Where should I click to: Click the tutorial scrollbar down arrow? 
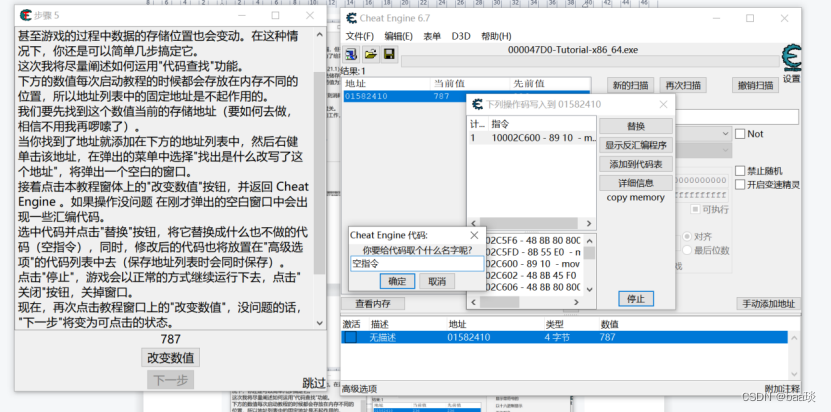pyautogui.click(x=320, y=322)
